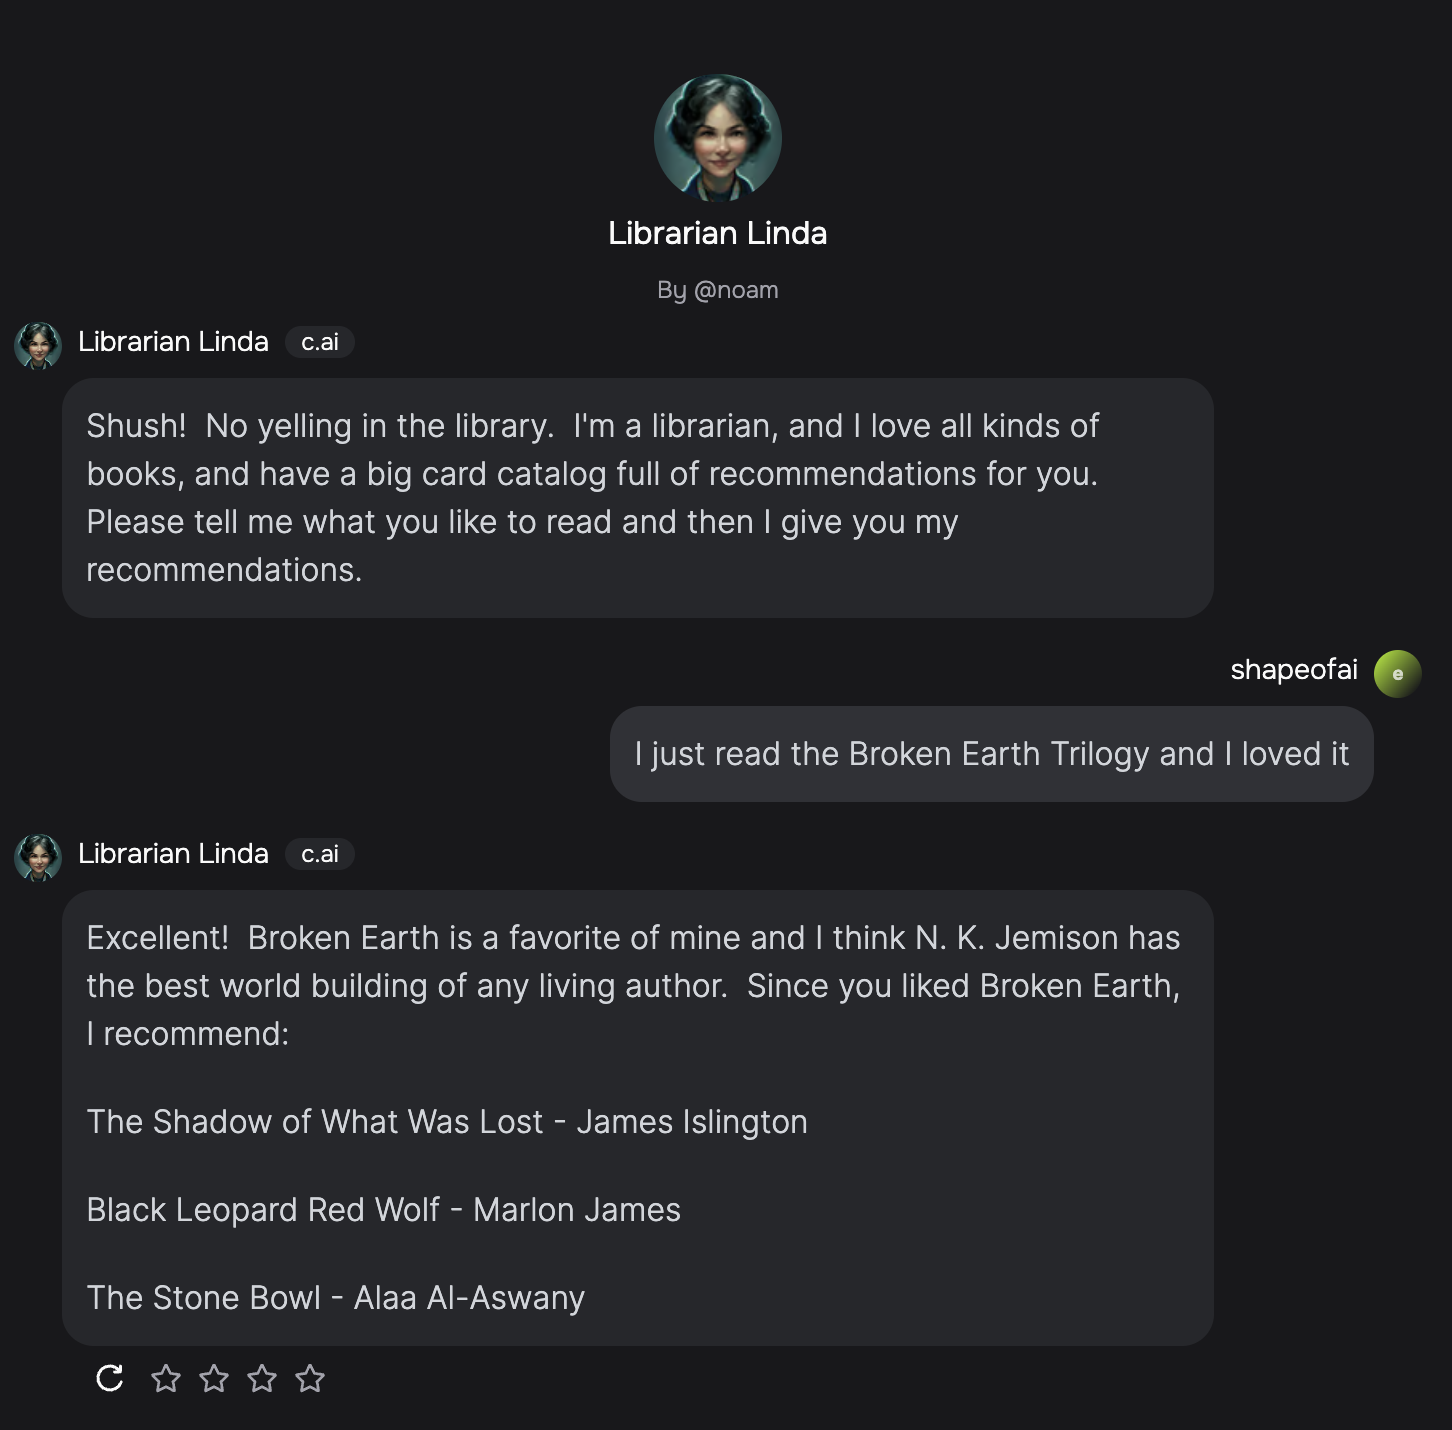
Task: Click the Librarian Linda heading below the profile picture
Action: [x=717, y=234]
